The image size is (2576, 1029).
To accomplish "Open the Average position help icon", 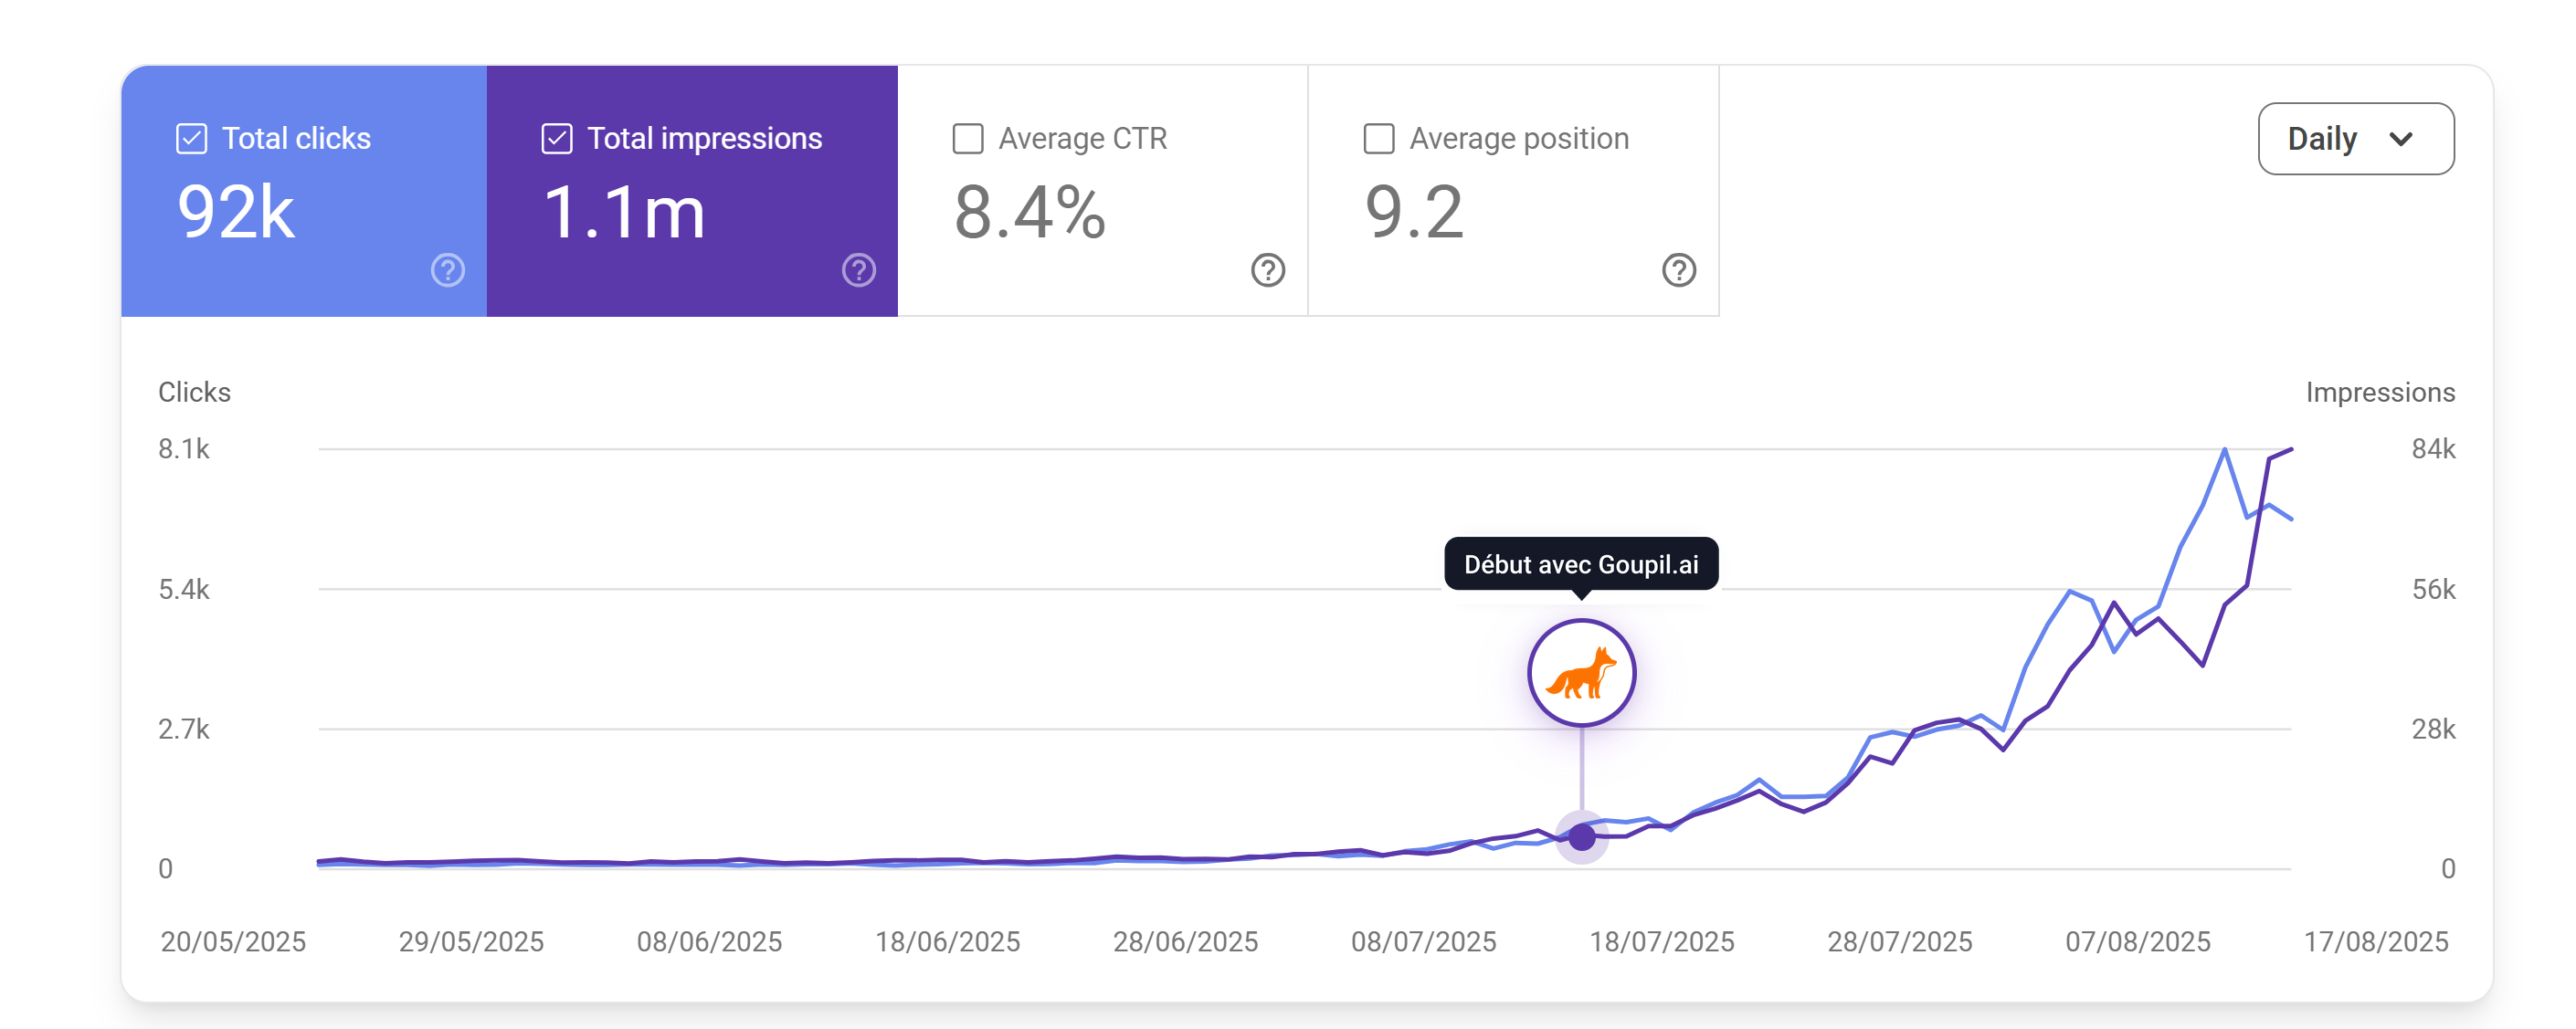I will [x=1679, y=270].
